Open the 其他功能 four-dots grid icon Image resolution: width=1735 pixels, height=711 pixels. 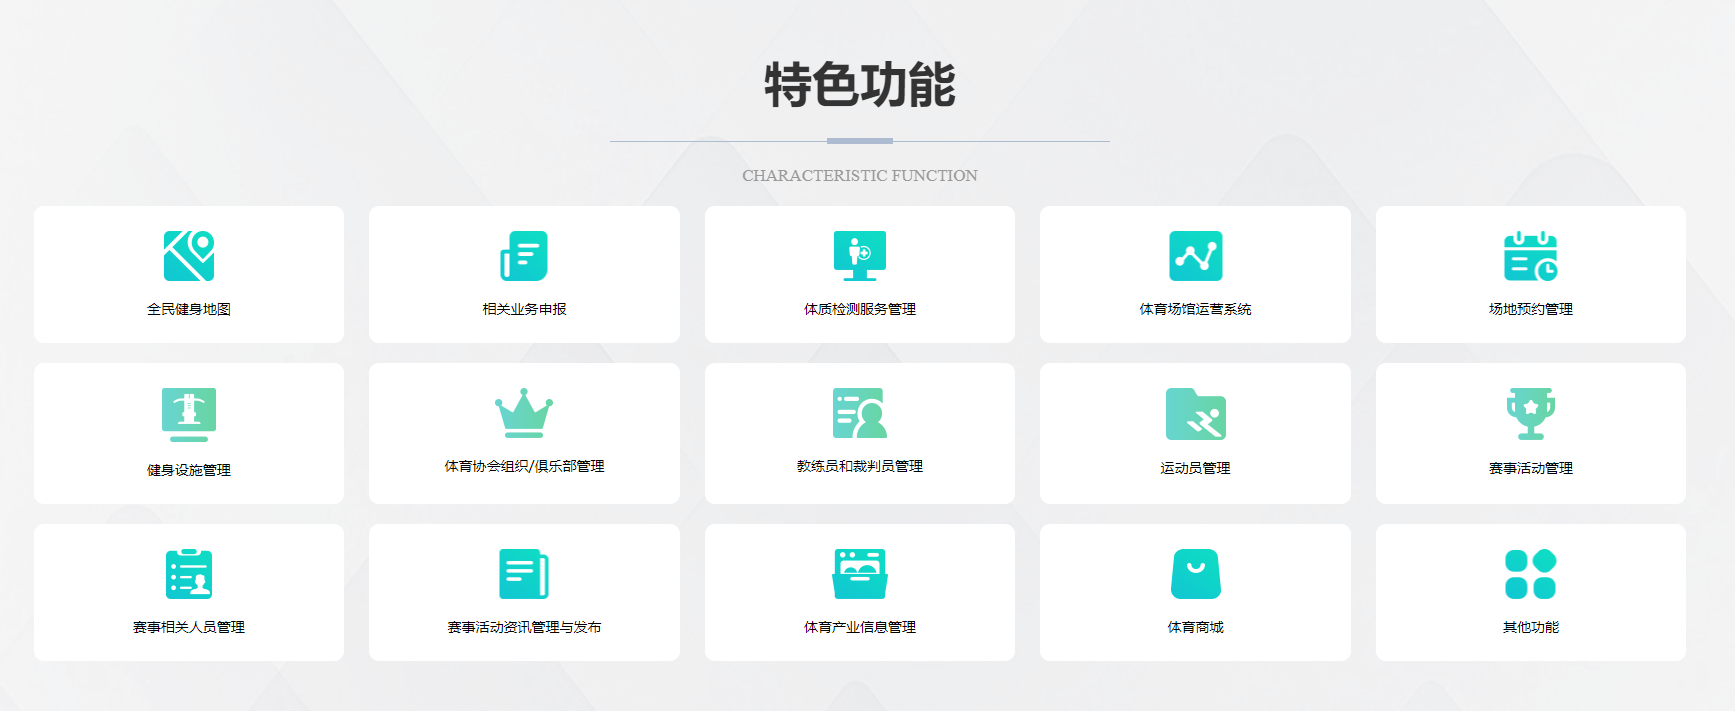pos(1530,574)
